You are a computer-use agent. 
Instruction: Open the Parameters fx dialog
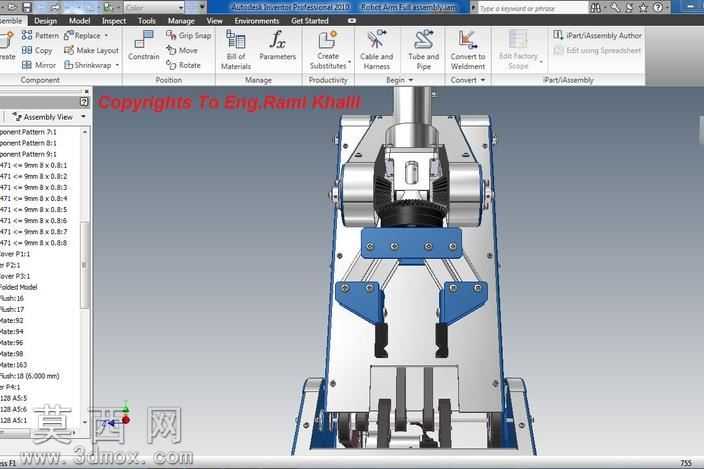point(277,45)
